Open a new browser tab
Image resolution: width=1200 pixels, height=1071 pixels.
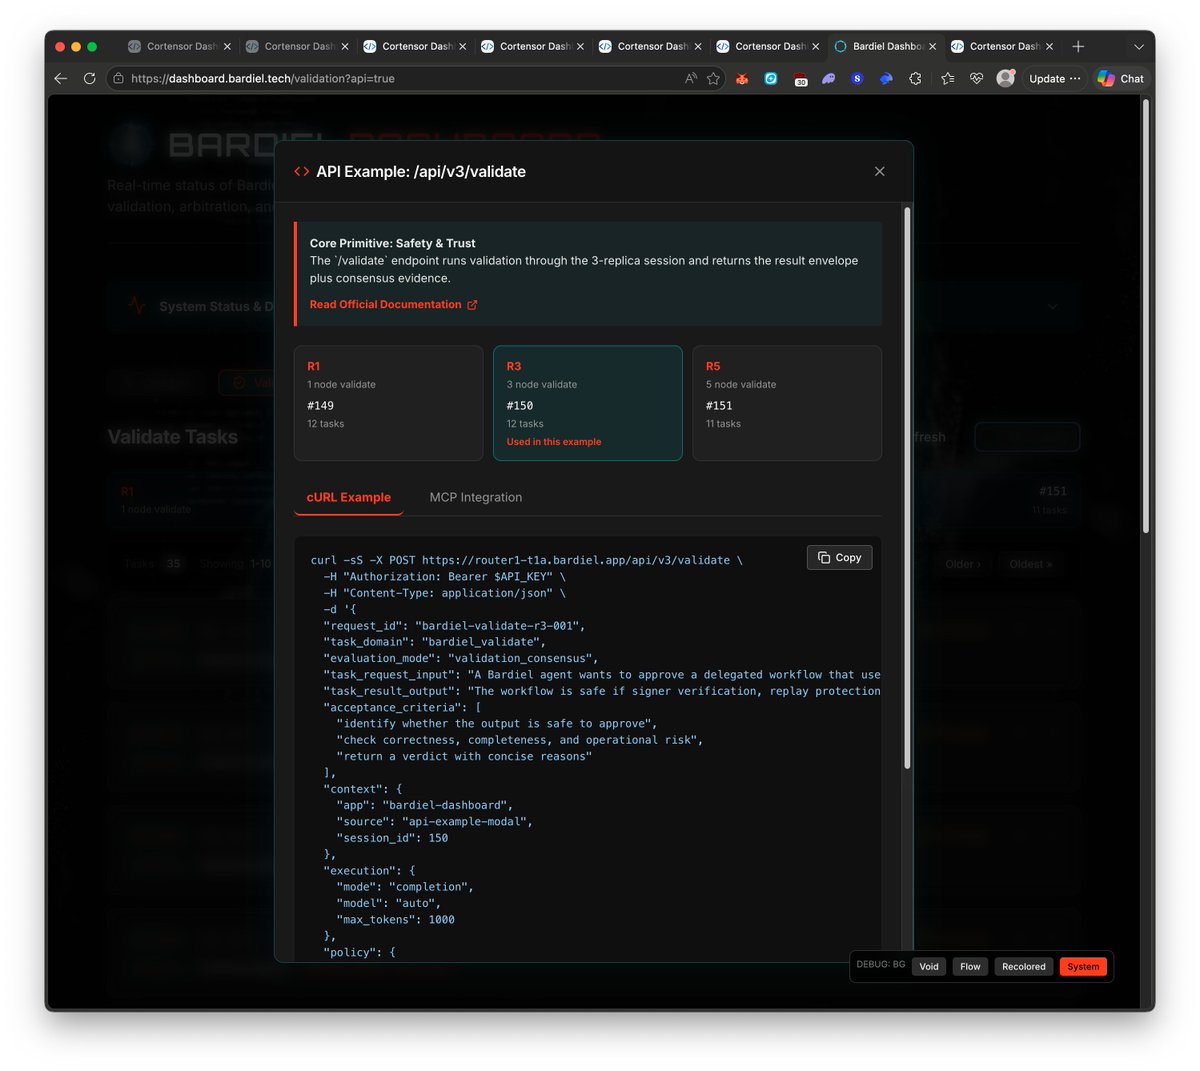[1078, 46]
